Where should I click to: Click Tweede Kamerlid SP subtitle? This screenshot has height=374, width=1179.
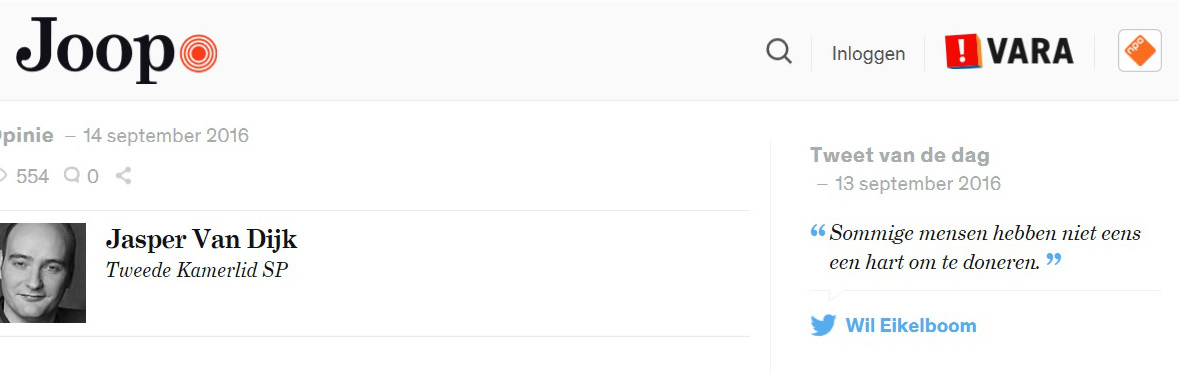[197, 270]
